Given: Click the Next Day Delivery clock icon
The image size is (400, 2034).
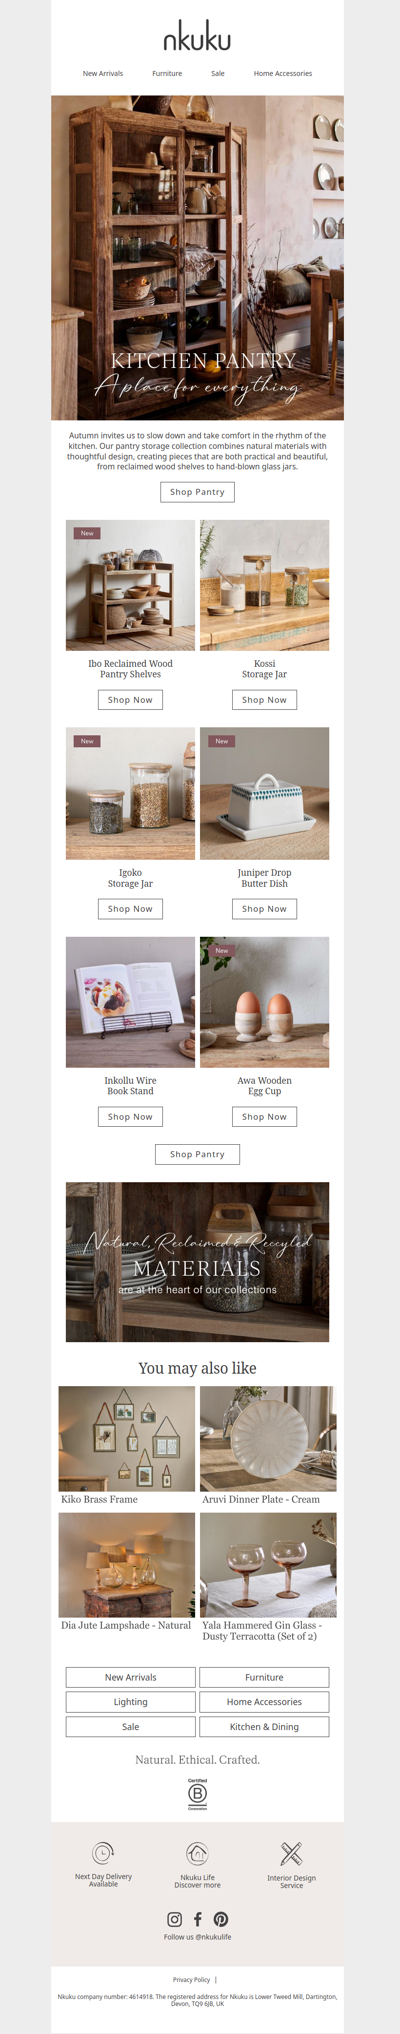Looking at the screenshot, I should (x=103, y=1853).
